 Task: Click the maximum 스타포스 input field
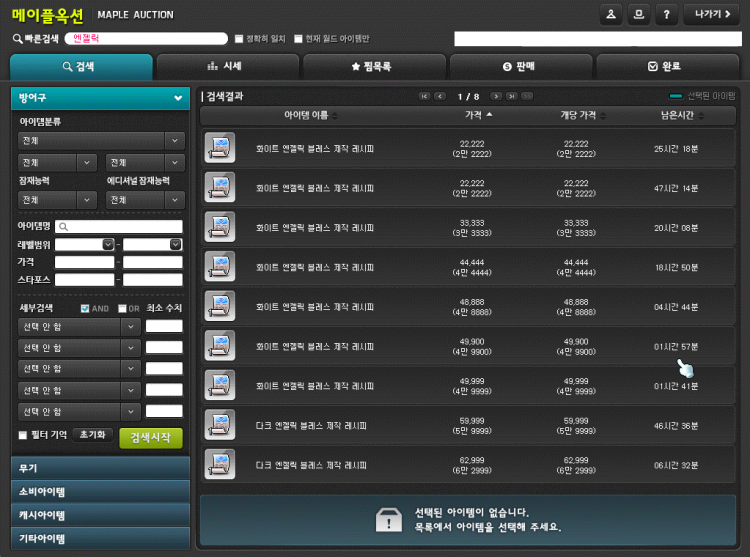pos(153,280)
